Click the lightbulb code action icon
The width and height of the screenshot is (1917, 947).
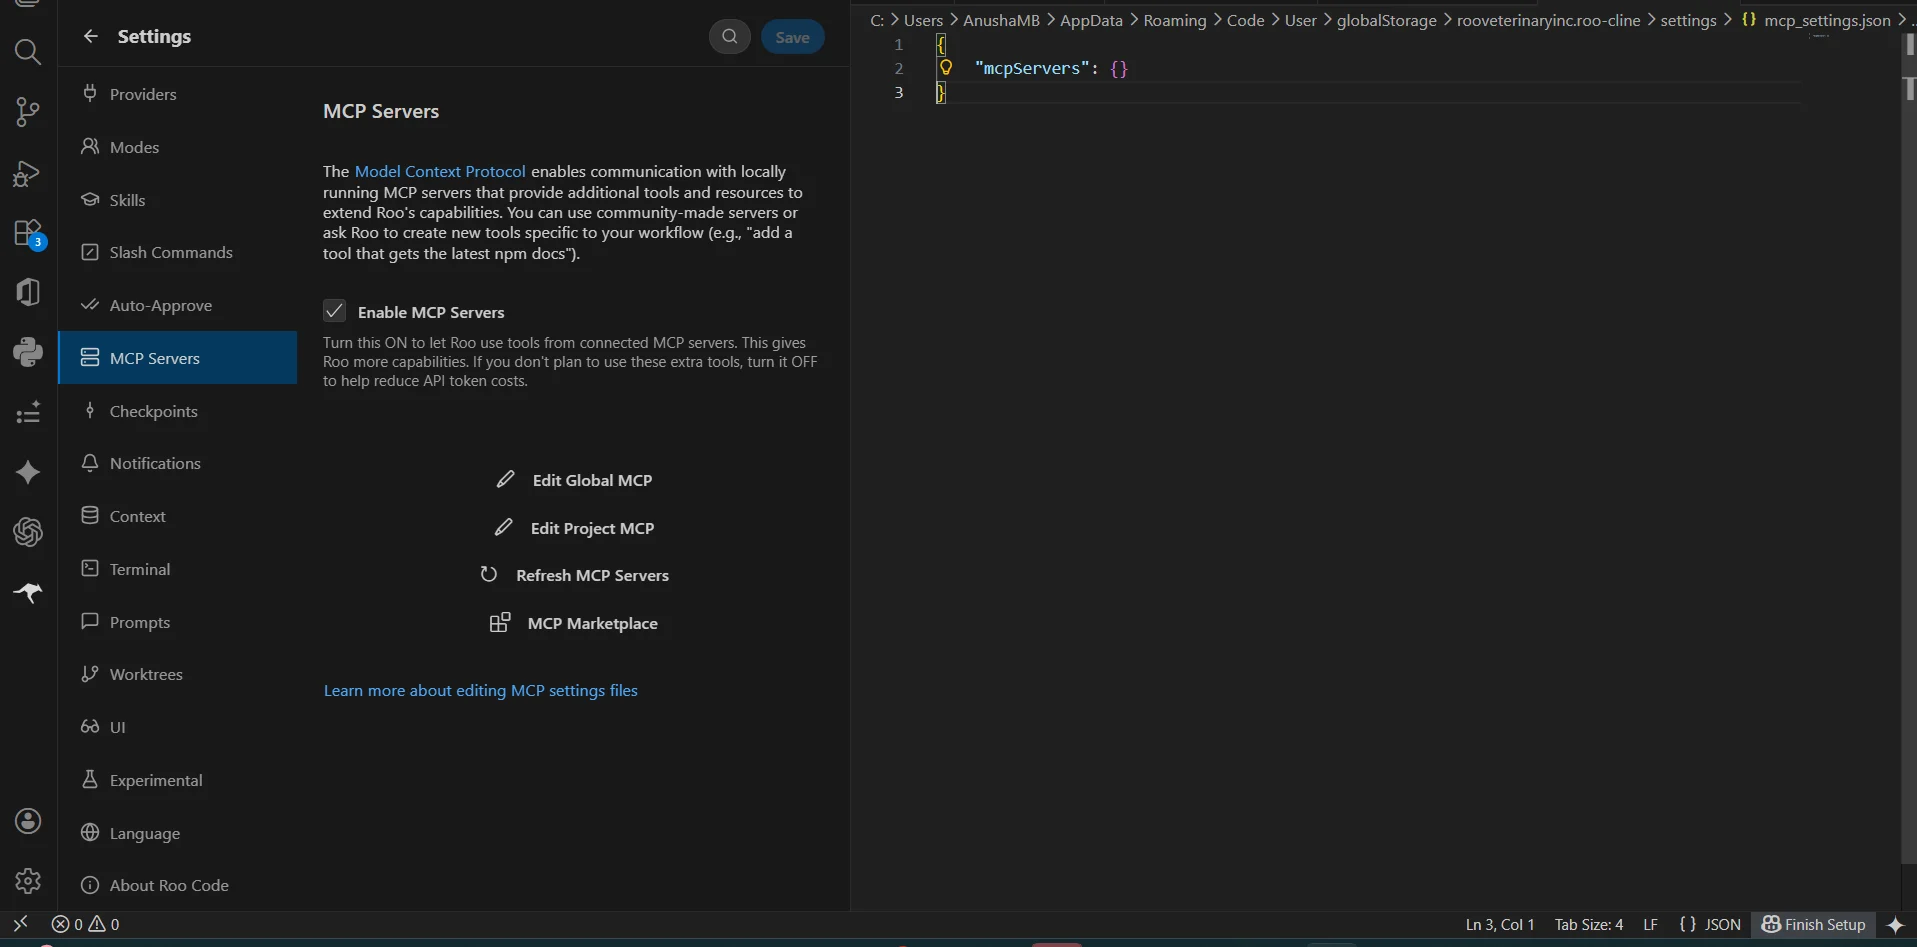pos(945,68)
